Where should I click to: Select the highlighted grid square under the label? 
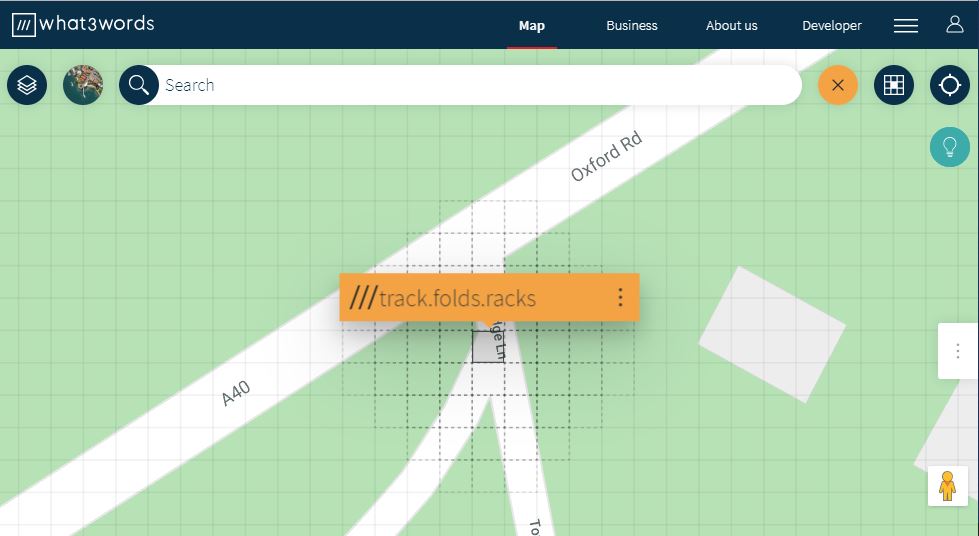click(488, 347)
